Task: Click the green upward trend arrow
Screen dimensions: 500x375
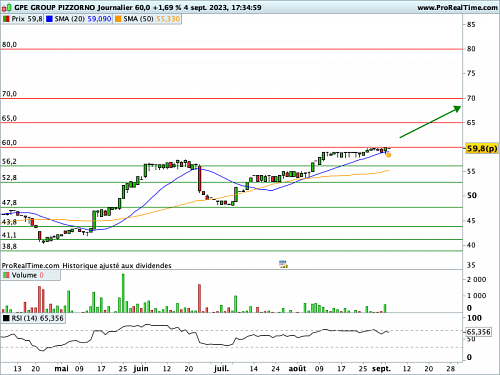Action: pos(430,122)
